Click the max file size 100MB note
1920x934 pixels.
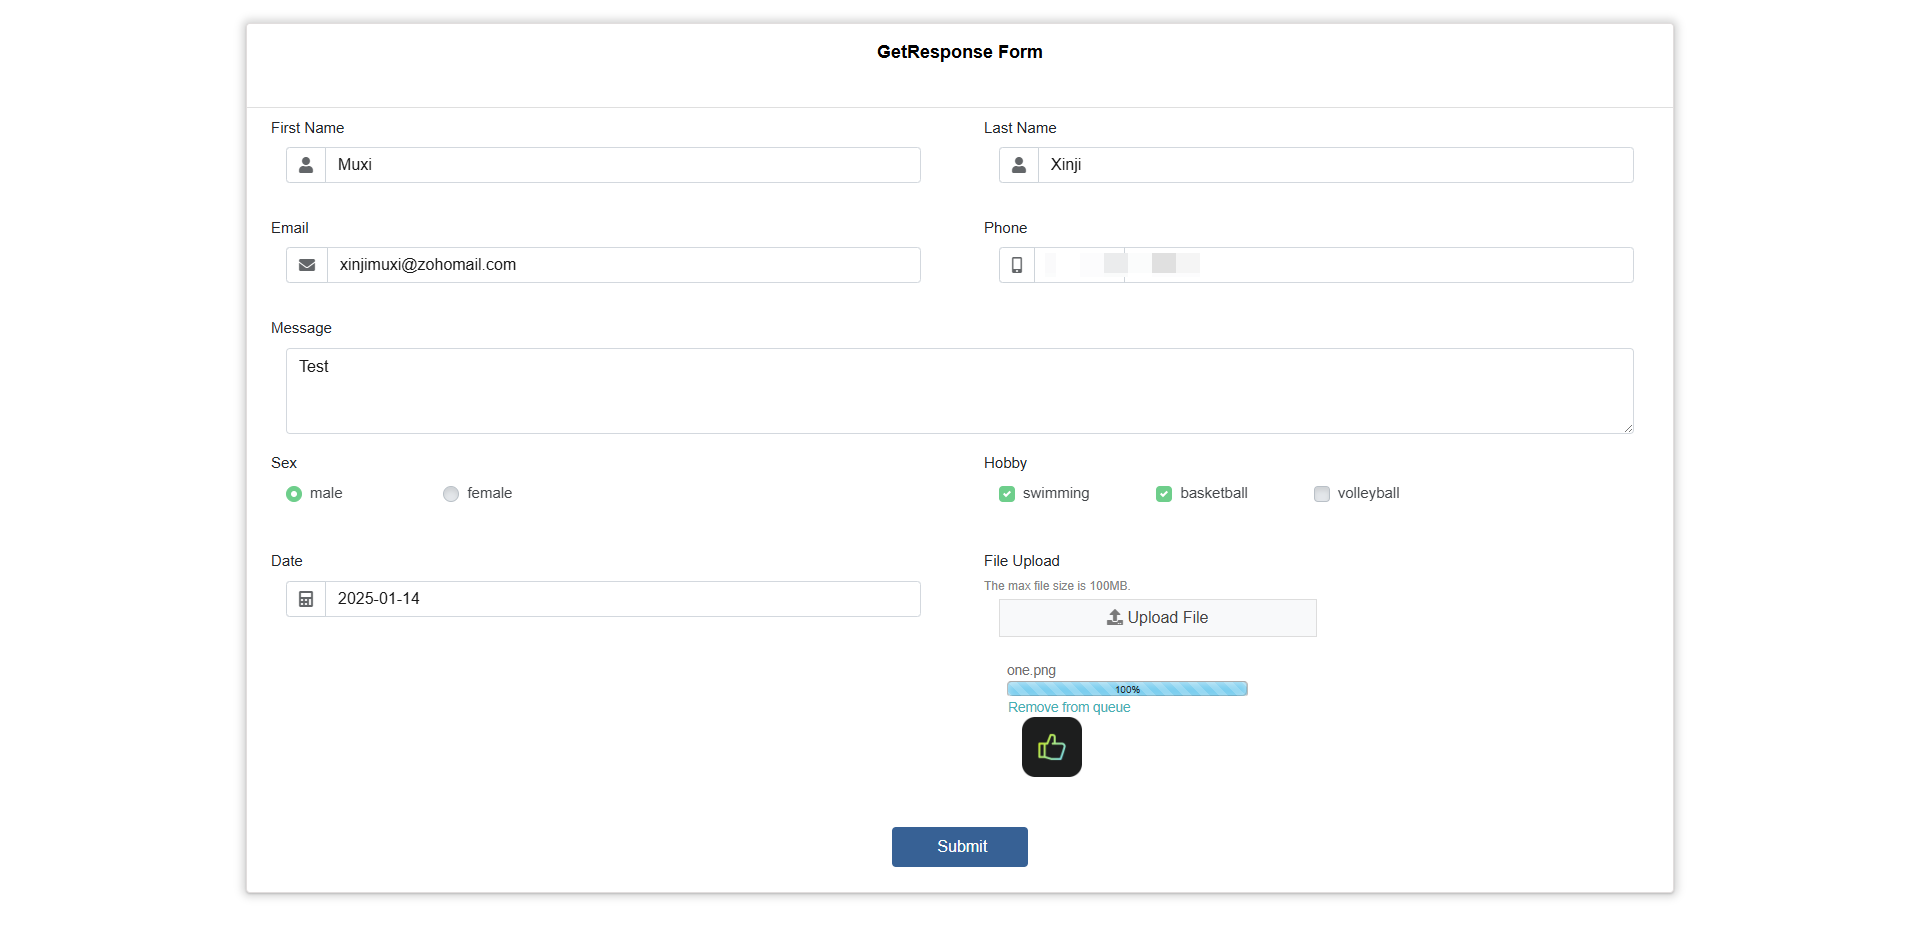1057,586
